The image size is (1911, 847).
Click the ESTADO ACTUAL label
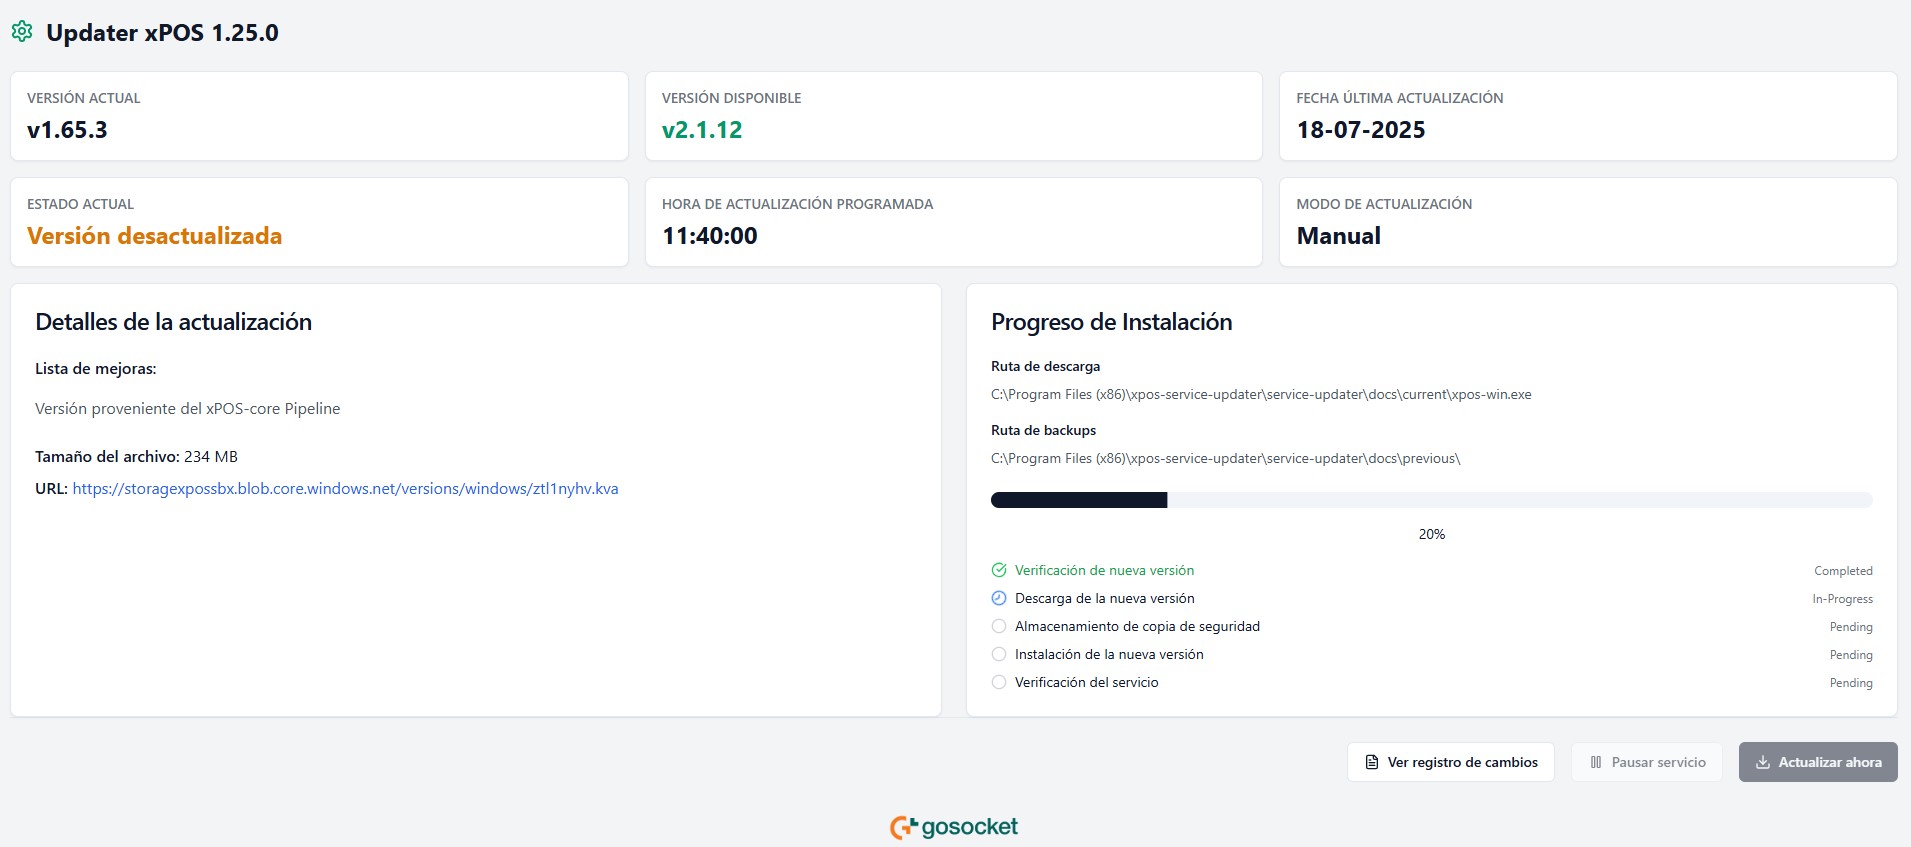[x=80, y=204]
